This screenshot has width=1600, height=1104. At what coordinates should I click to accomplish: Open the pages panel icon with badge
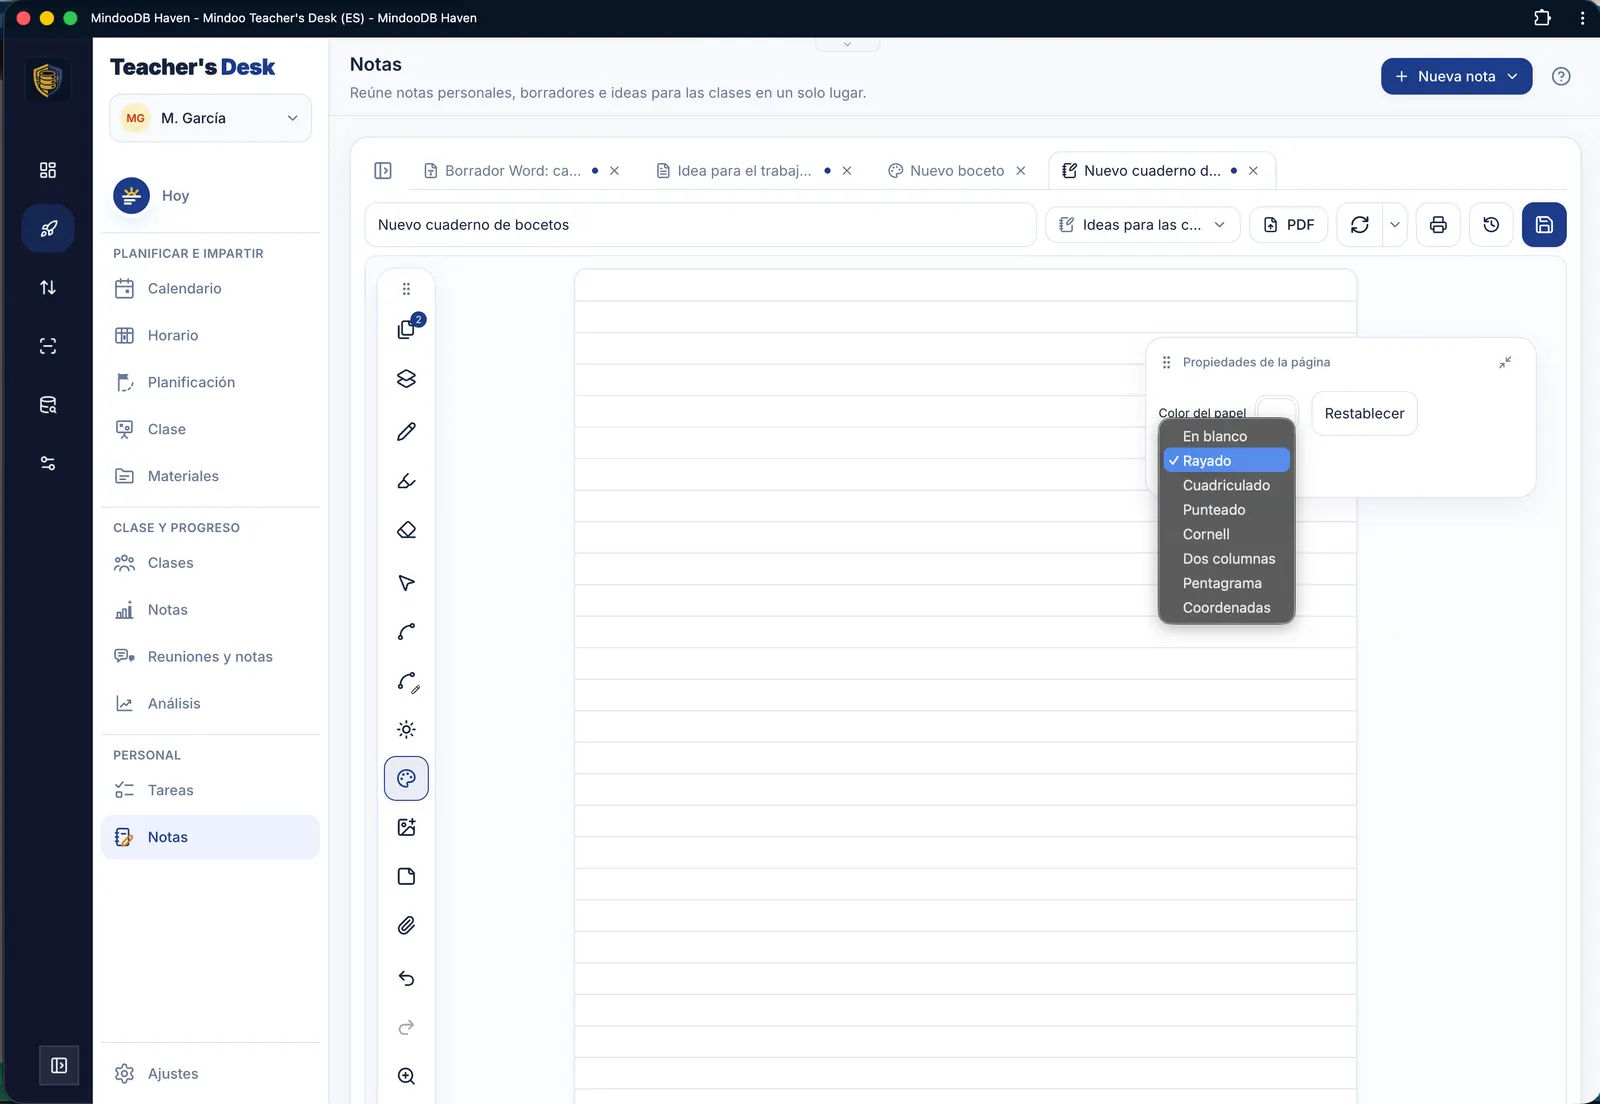click(x=406, y=329)
